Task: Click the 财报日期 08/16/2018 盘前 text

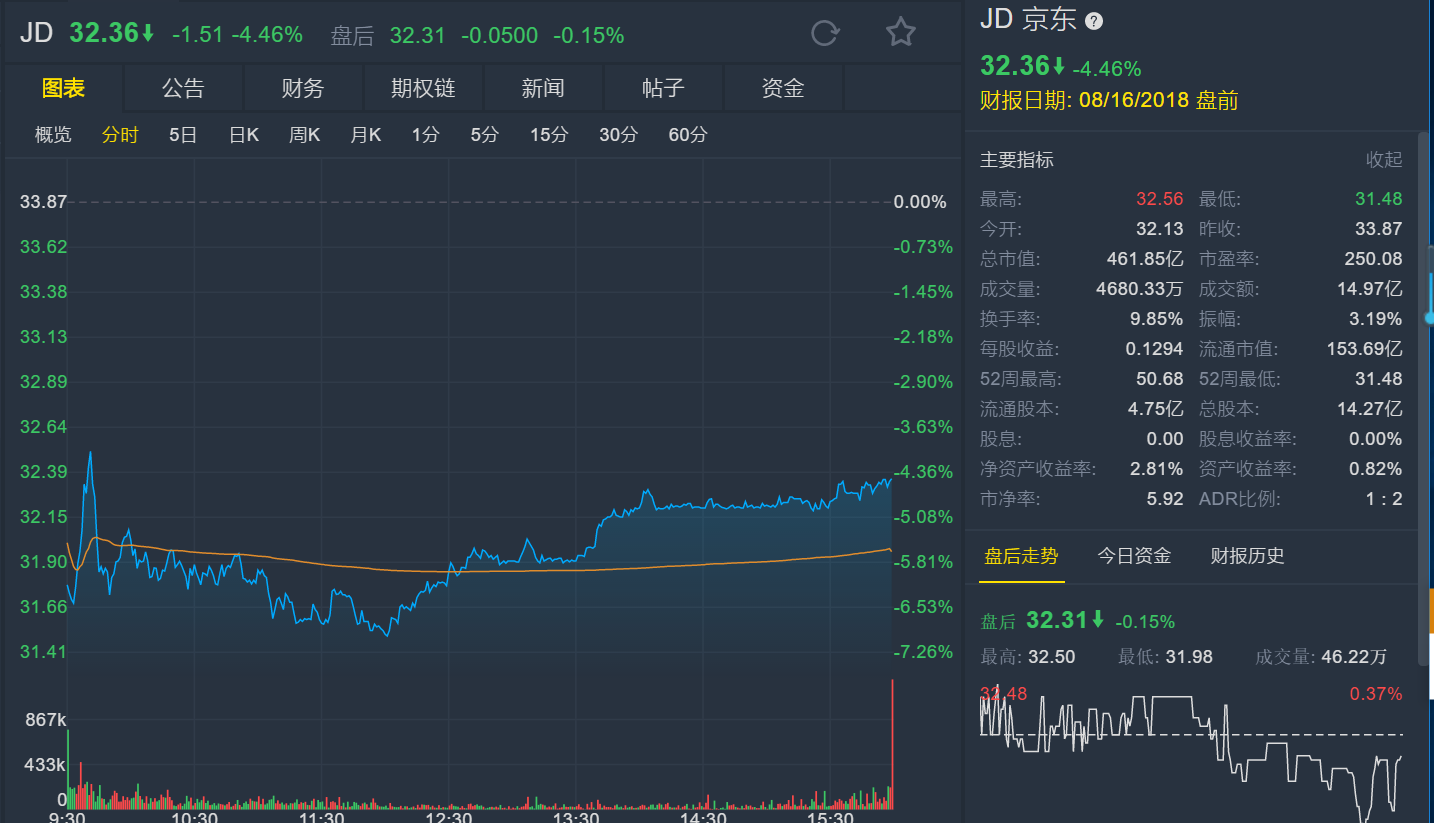Action: (x=1109, y=101)
